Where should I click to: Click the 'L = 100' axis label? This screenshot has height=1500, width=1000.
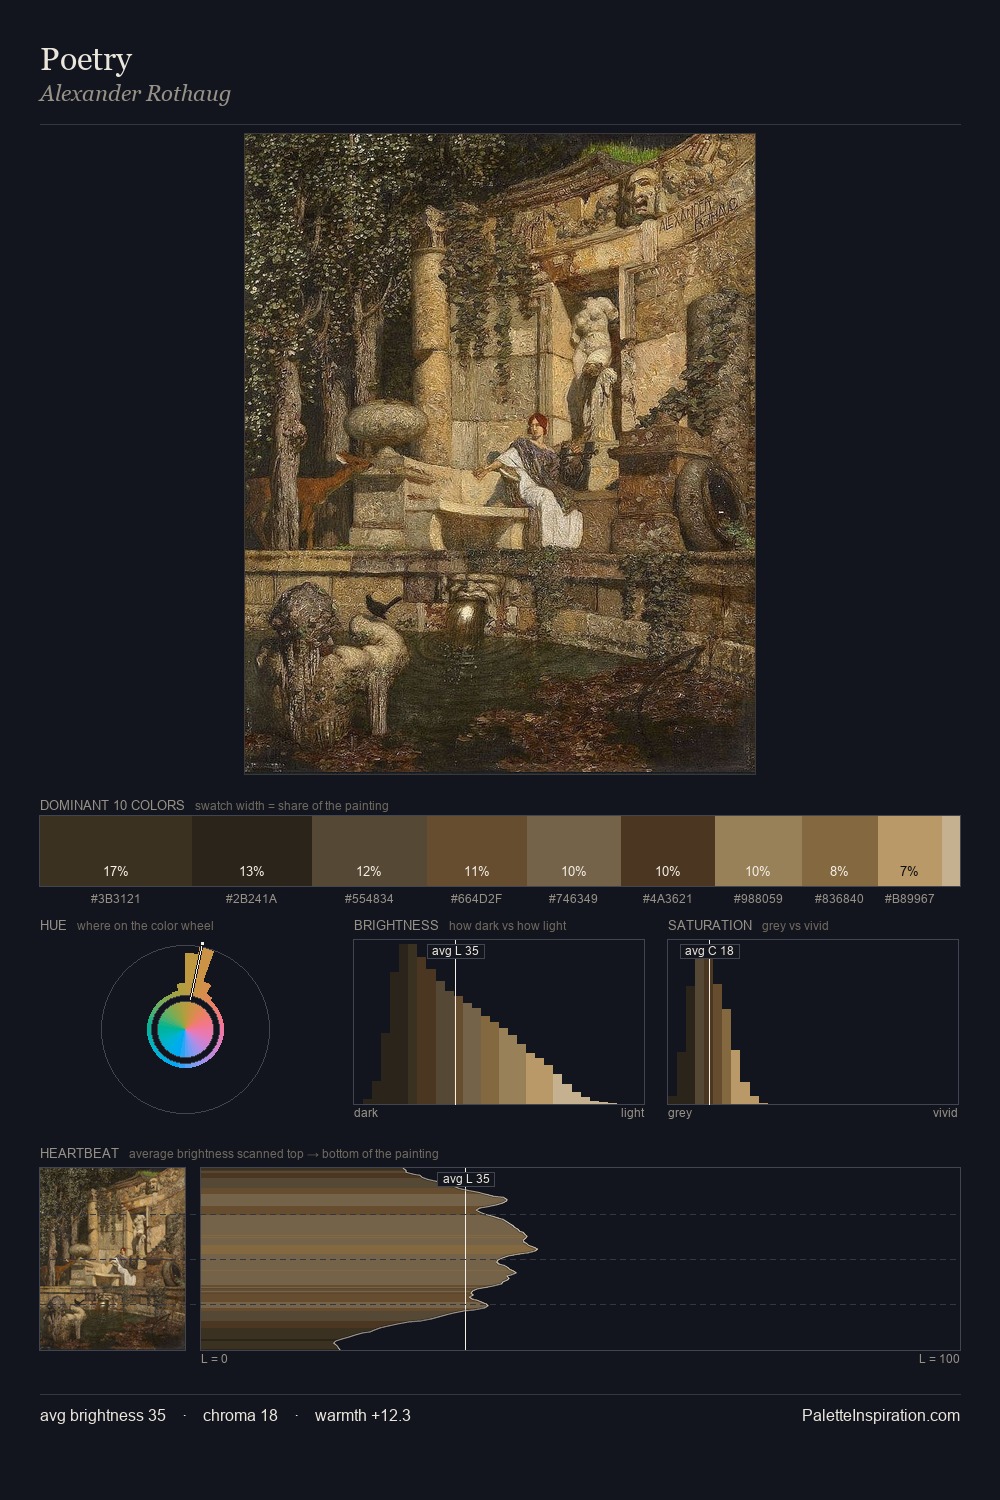point(939,1359)
